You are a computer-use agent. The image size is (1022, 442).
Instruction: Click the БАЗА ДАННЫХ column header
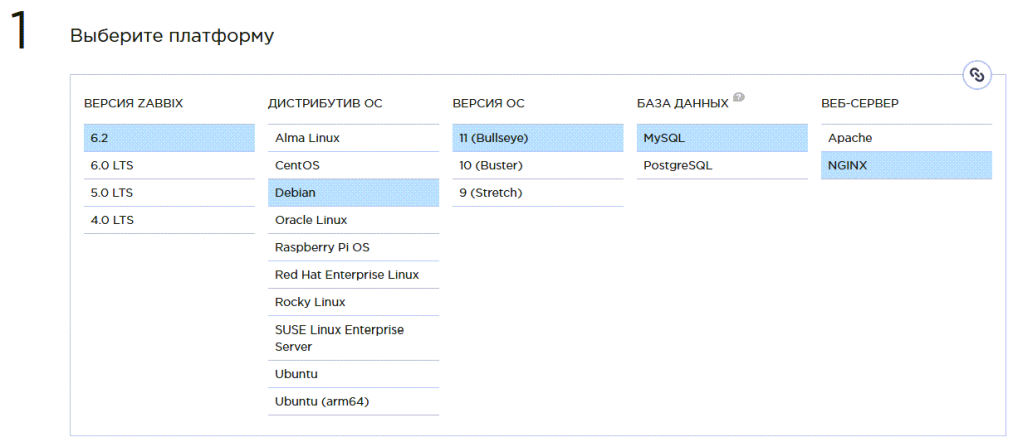[682, 104]
